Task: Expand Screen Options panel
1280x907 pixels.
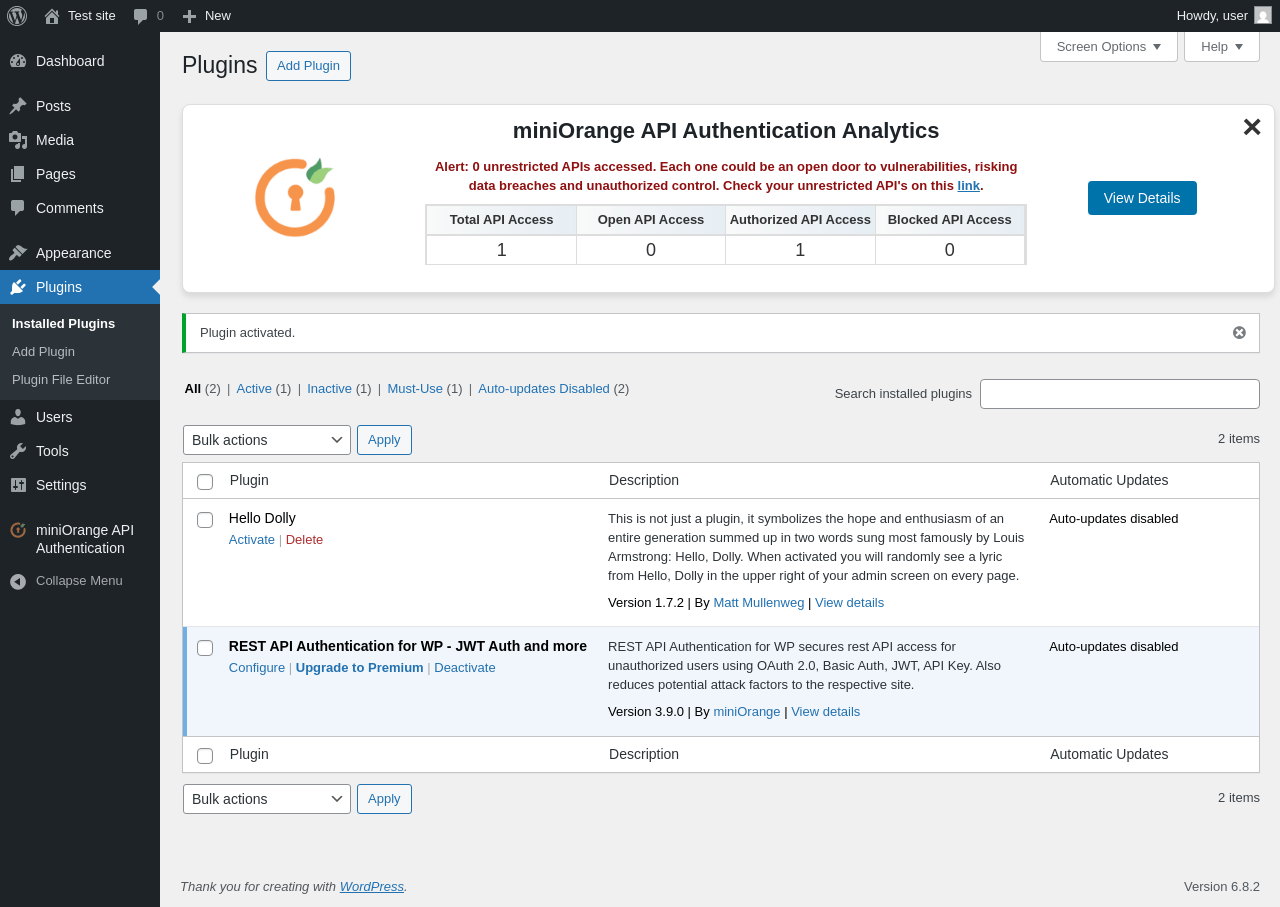Action: pos(1109,46)
